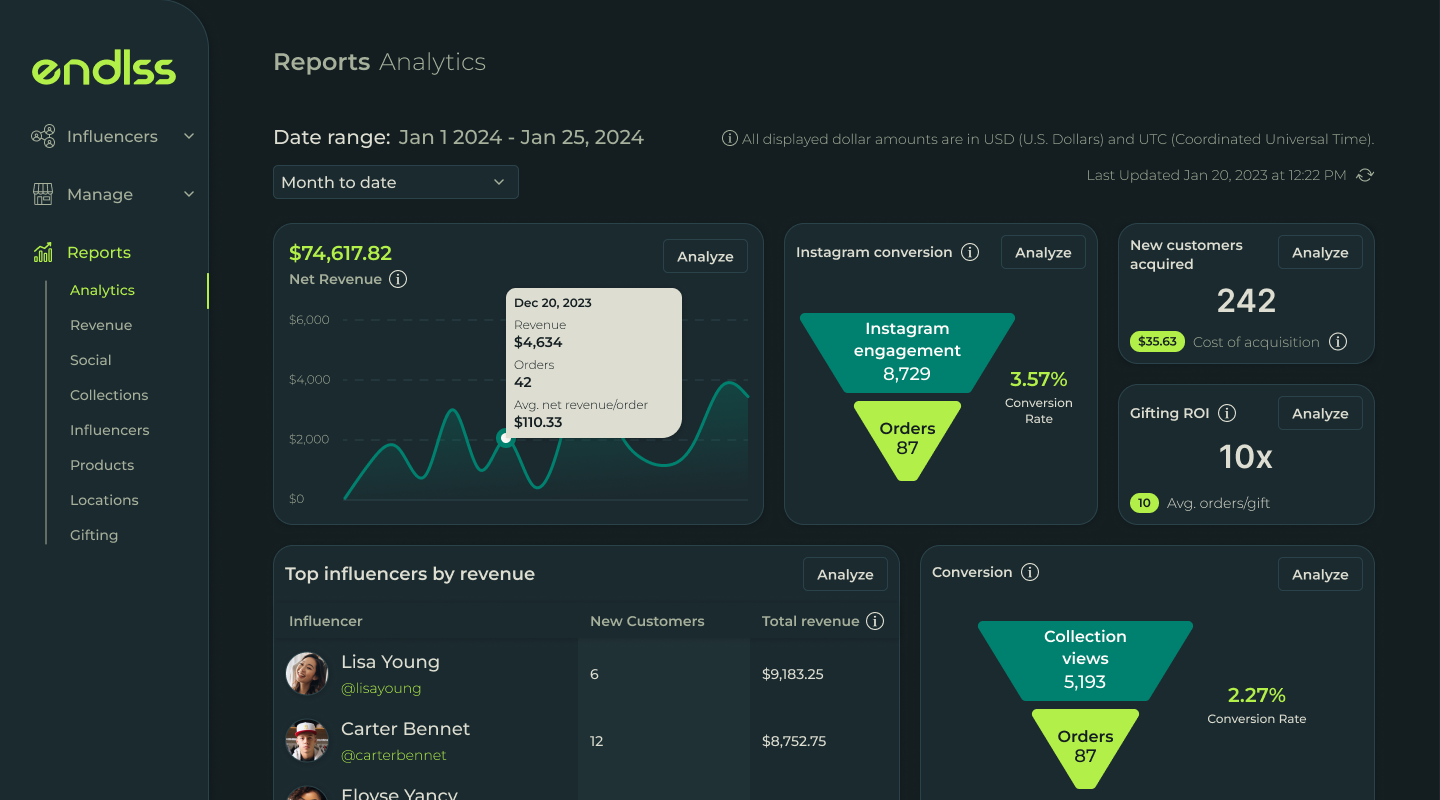Screen dimensions: 1440x800
Task: Click info icon next to Total revenue
Action: click(x=875, y=621)
